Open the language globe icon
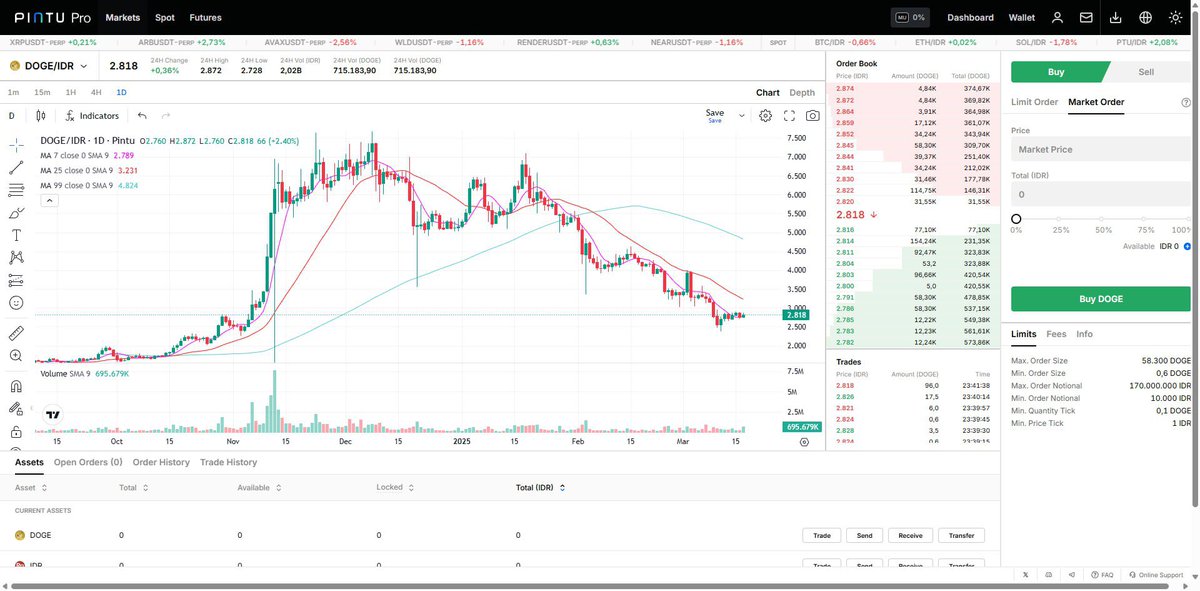 tap(1145, 17)
